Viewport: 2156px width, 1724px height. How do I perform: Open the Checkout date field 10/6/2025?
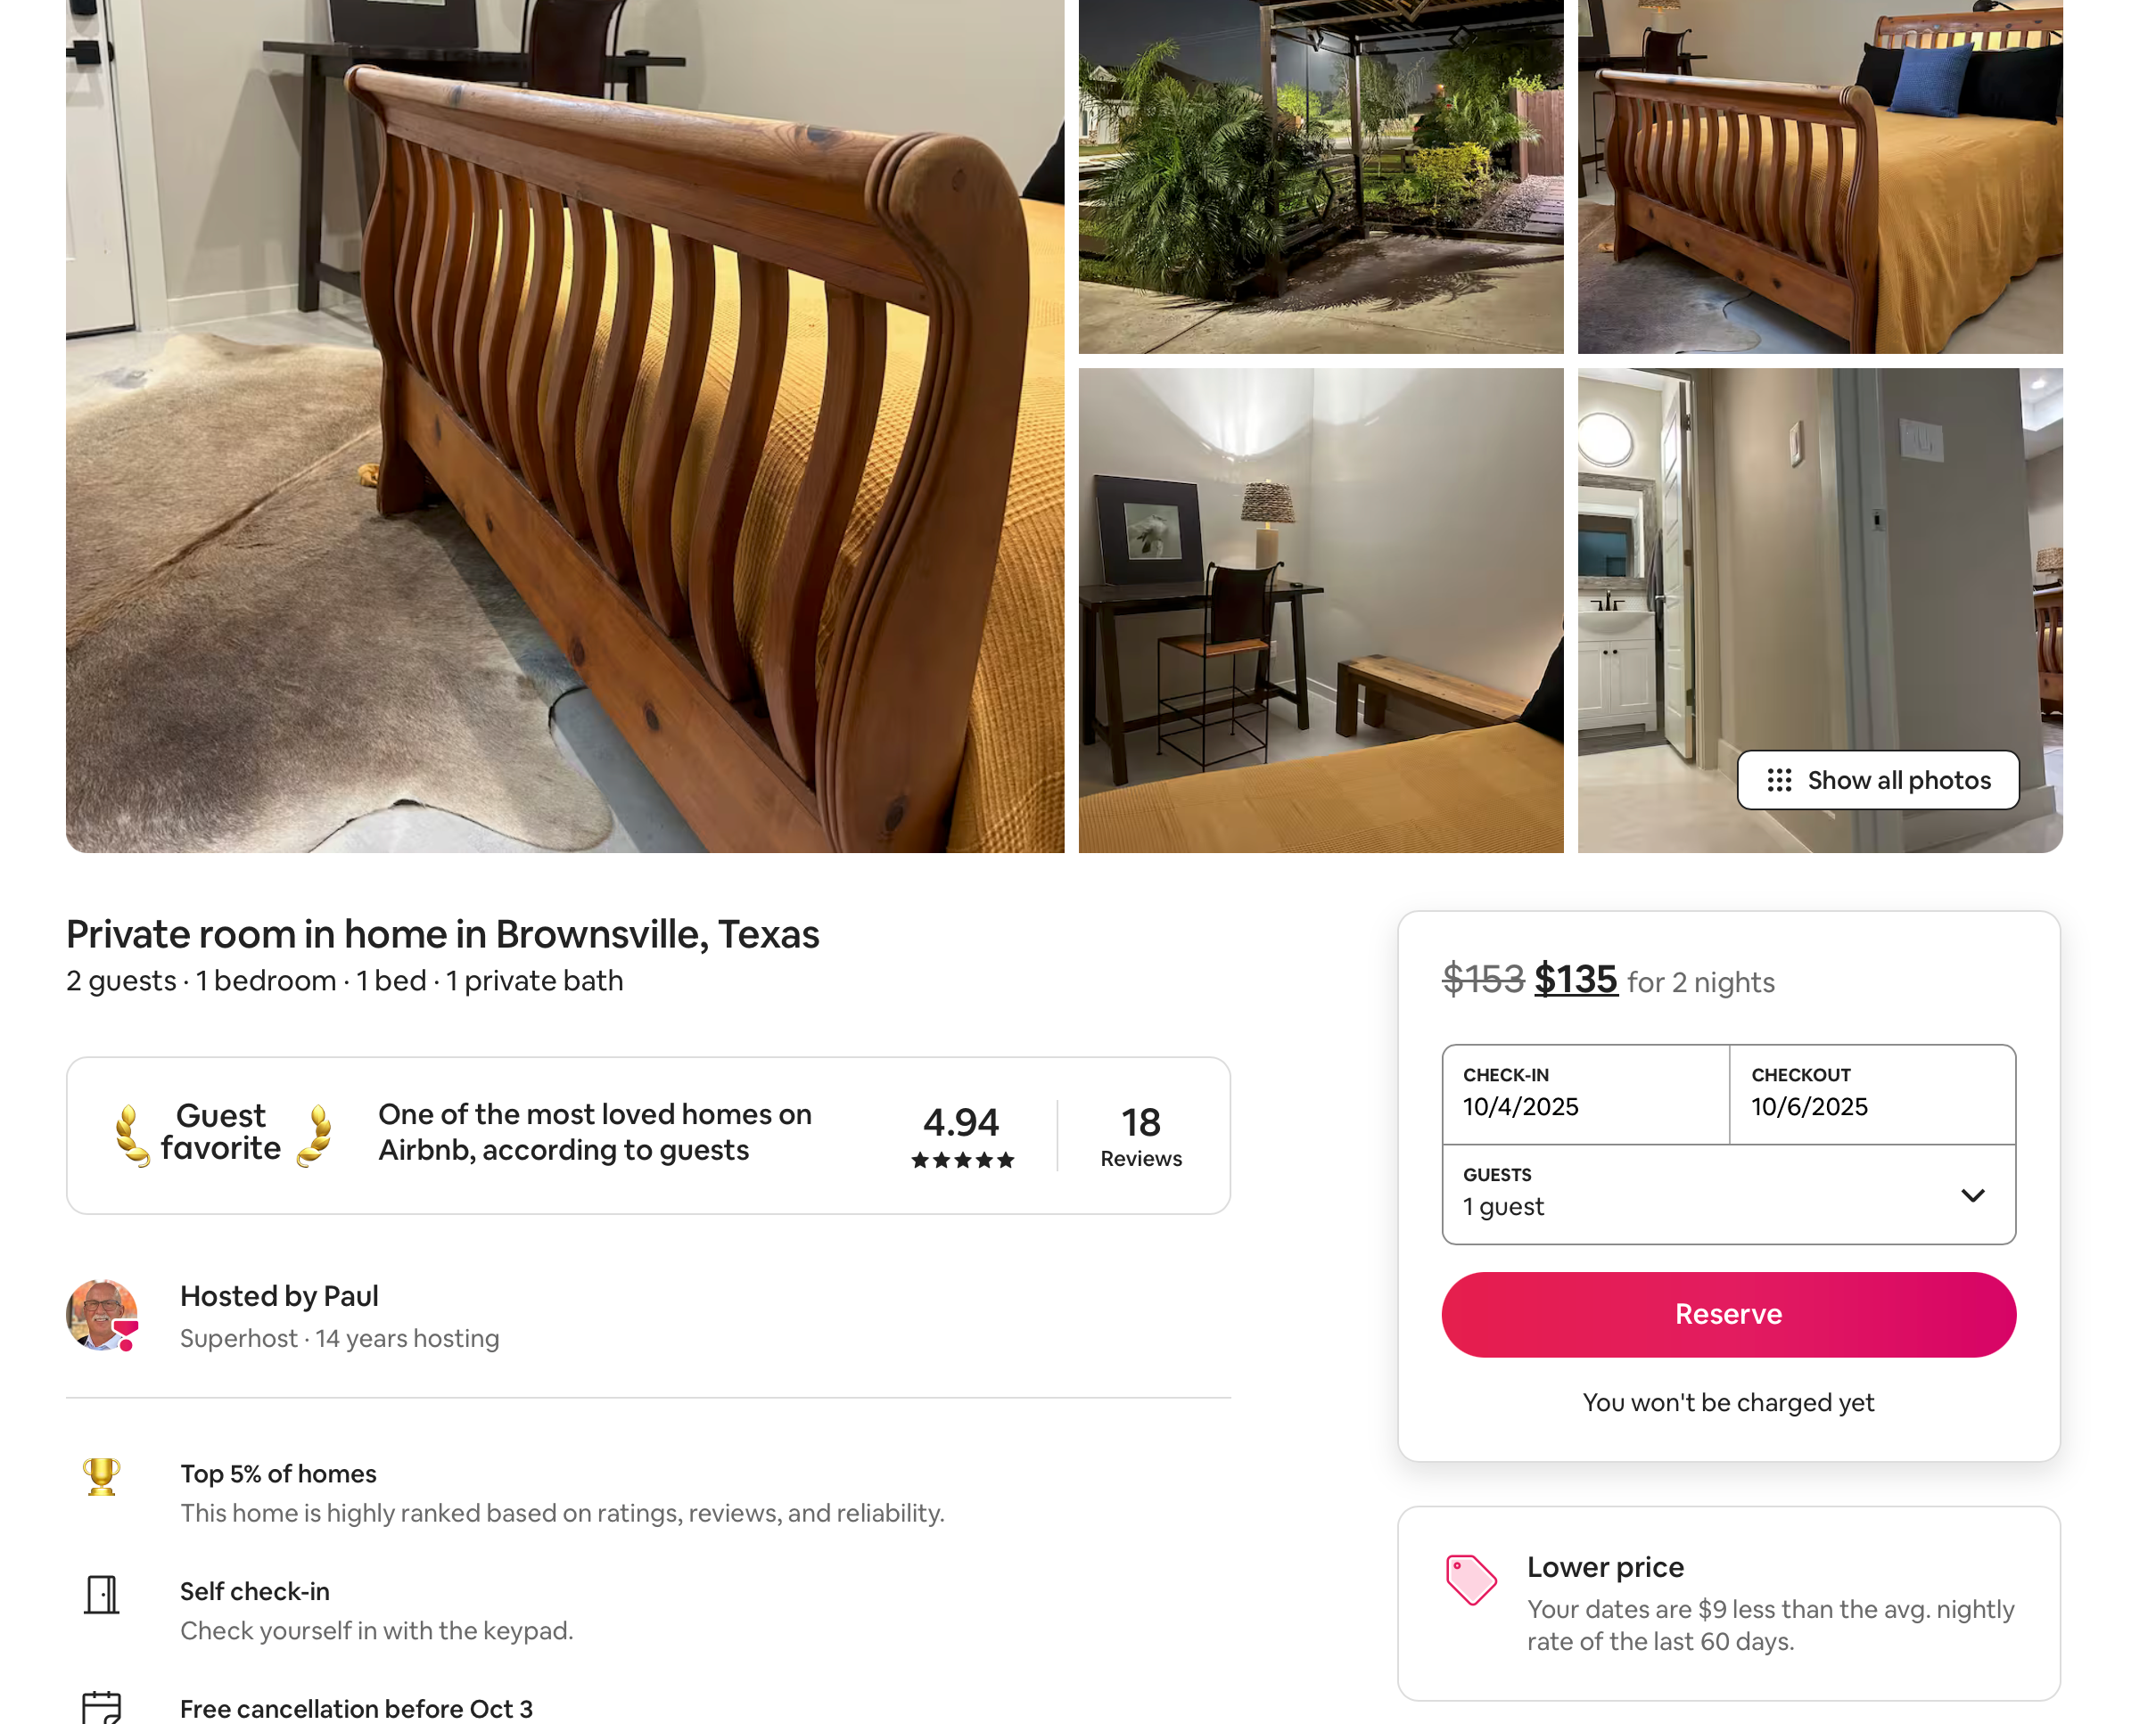1872,1095
